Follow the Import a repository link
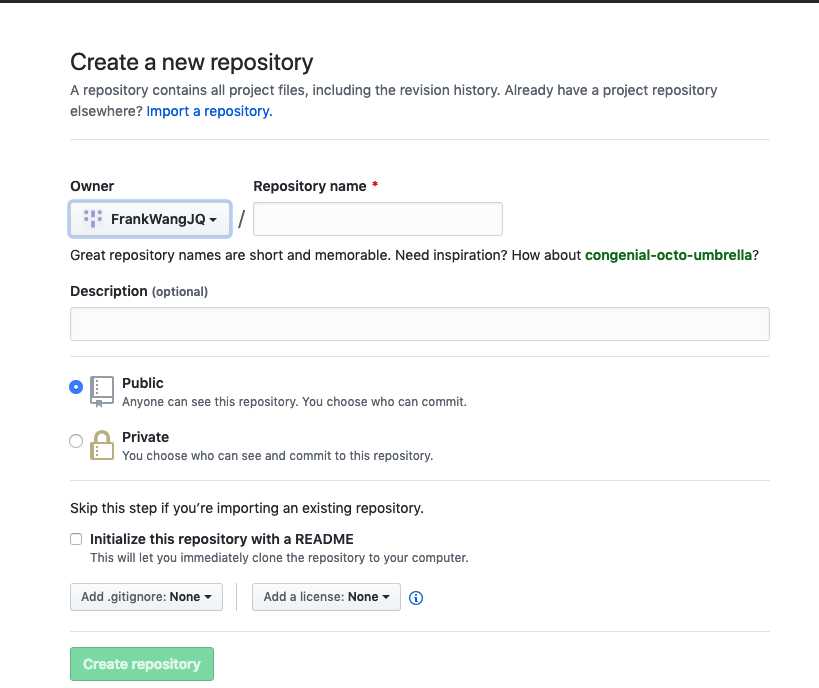Screen dimensions: 819x688 click(209, 111)
